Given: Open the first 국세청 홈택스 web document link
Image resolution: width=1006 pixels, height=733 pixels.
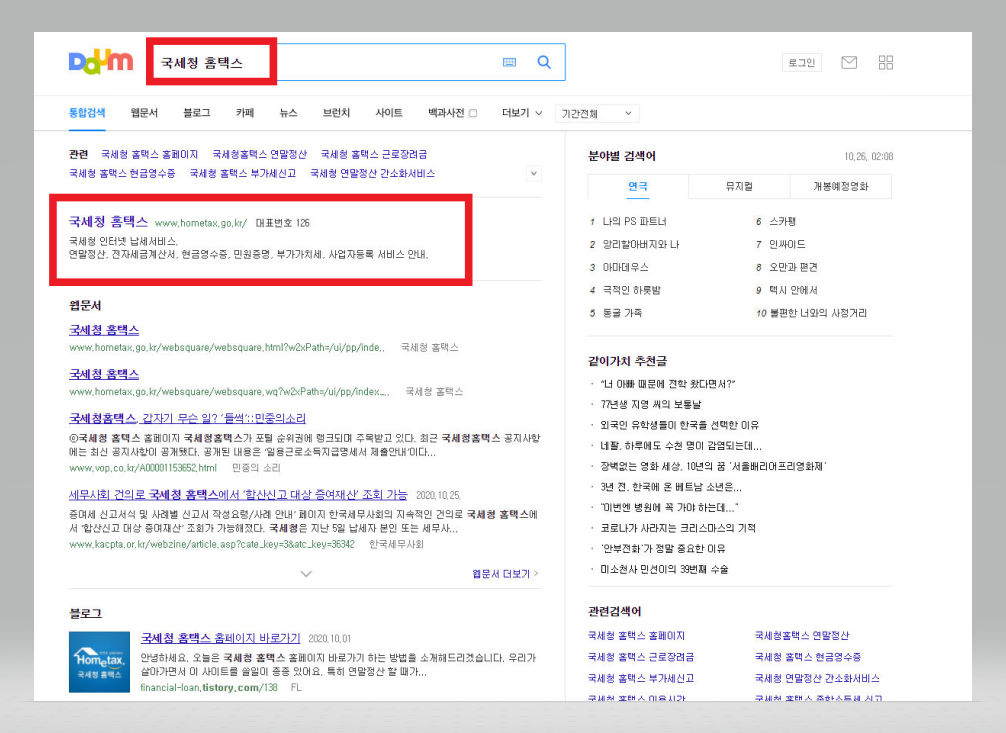Looking at the screenshot, I should pos(104,330).
